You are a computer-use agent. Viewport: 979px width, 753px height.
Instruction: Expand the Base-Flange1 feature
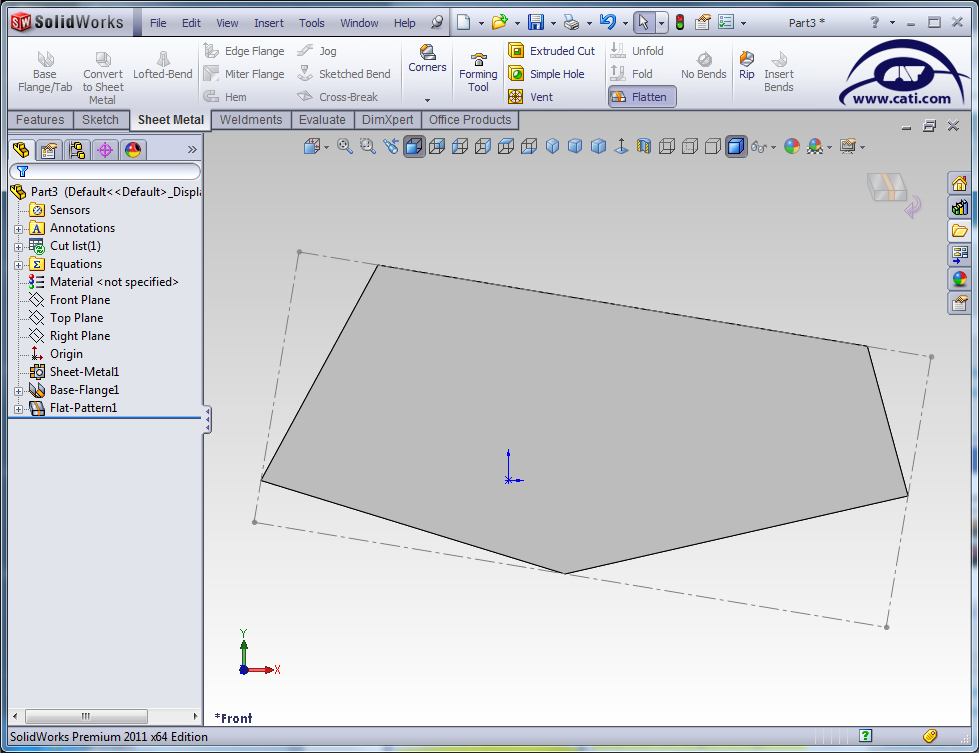(19, 391)
